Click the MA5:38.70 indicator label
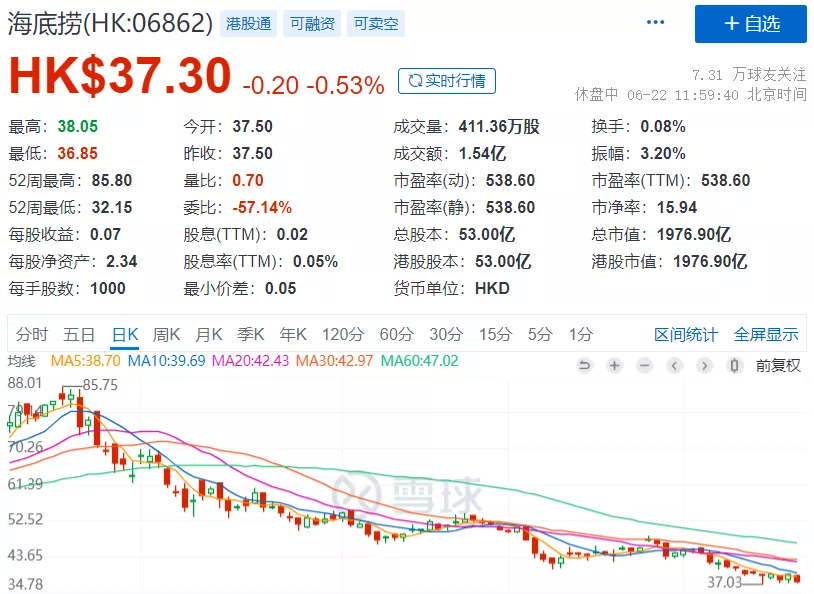Screen dimensions: 814x594 click(x=86, y=361)
